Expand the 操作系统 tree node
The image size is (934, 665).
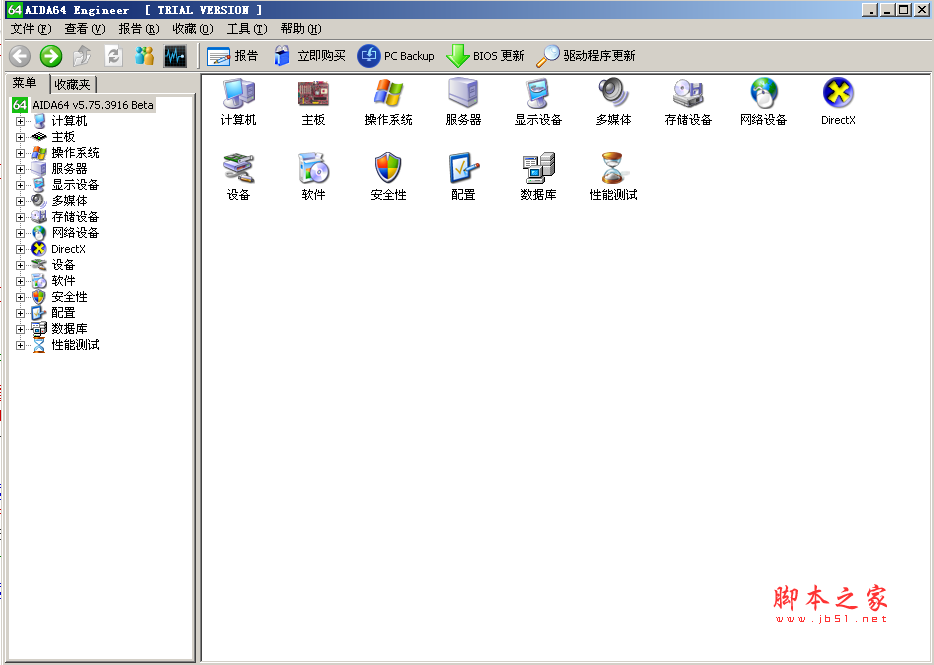point(20,153)
